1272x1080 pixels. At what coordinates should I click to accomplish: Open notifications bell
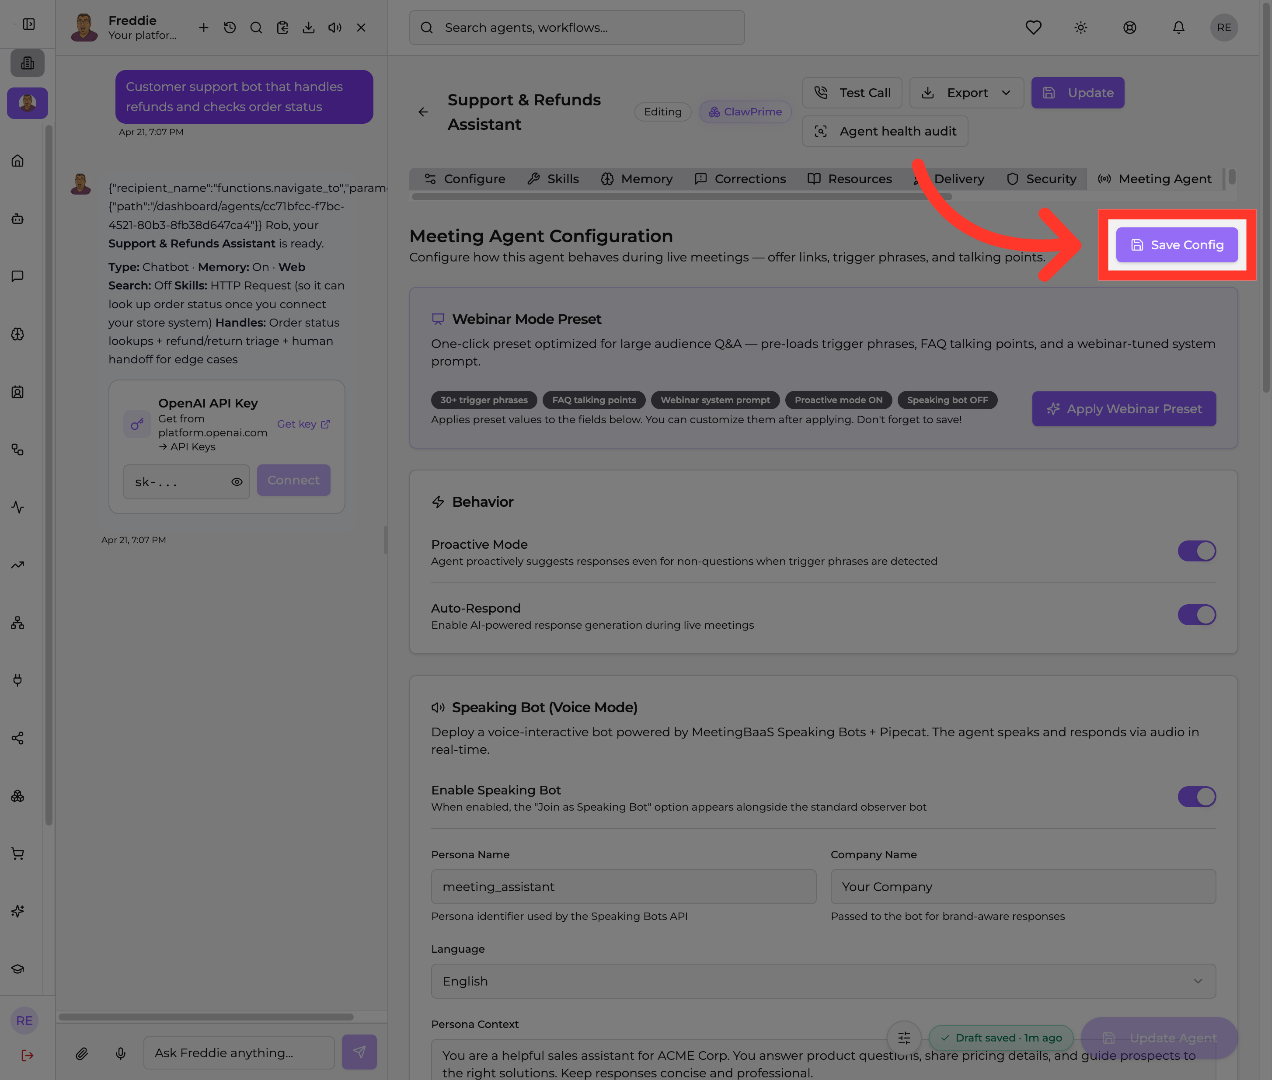tap(1179, 28)
